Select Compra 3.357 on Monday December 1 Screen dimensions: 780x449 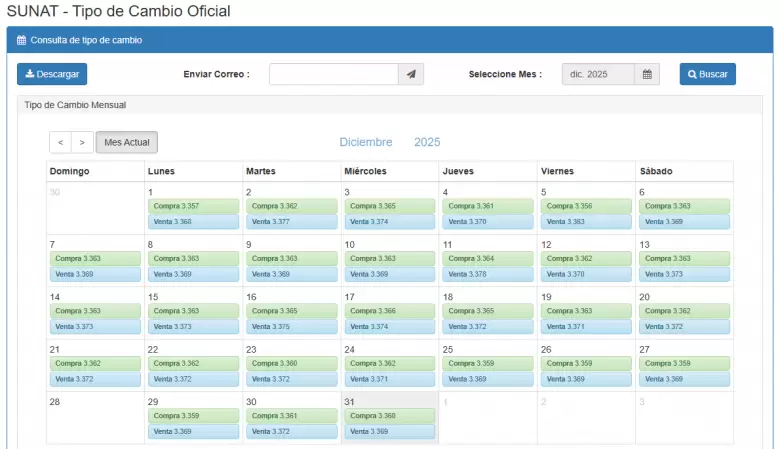(x=194, y=206)
